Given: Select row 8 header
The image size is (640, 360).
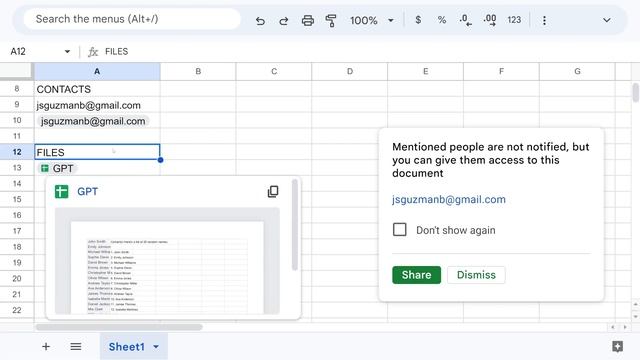Looking at the screenshot, I should coord(17,89).
